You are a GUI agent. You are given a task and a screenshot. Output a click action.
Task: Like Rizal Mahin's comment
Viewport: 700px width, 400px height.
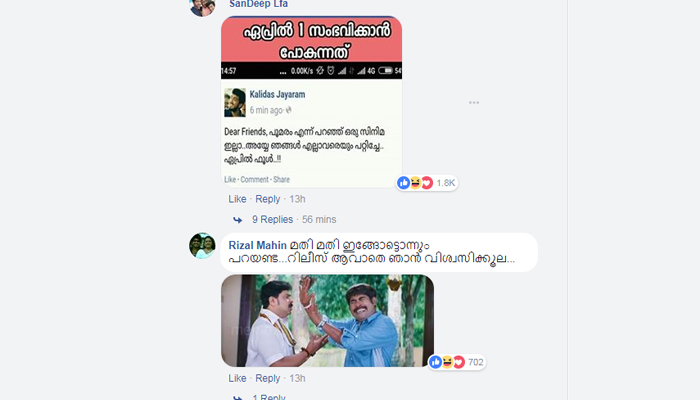pyautogui.click(x=237, y=379)
